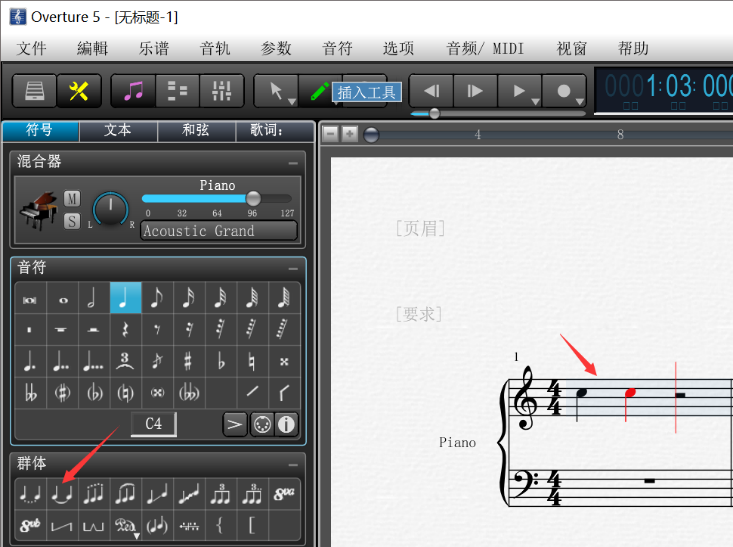This screenshot has height=547, width=733.
Task: Click the zoom out minus button
Action: 331,134
